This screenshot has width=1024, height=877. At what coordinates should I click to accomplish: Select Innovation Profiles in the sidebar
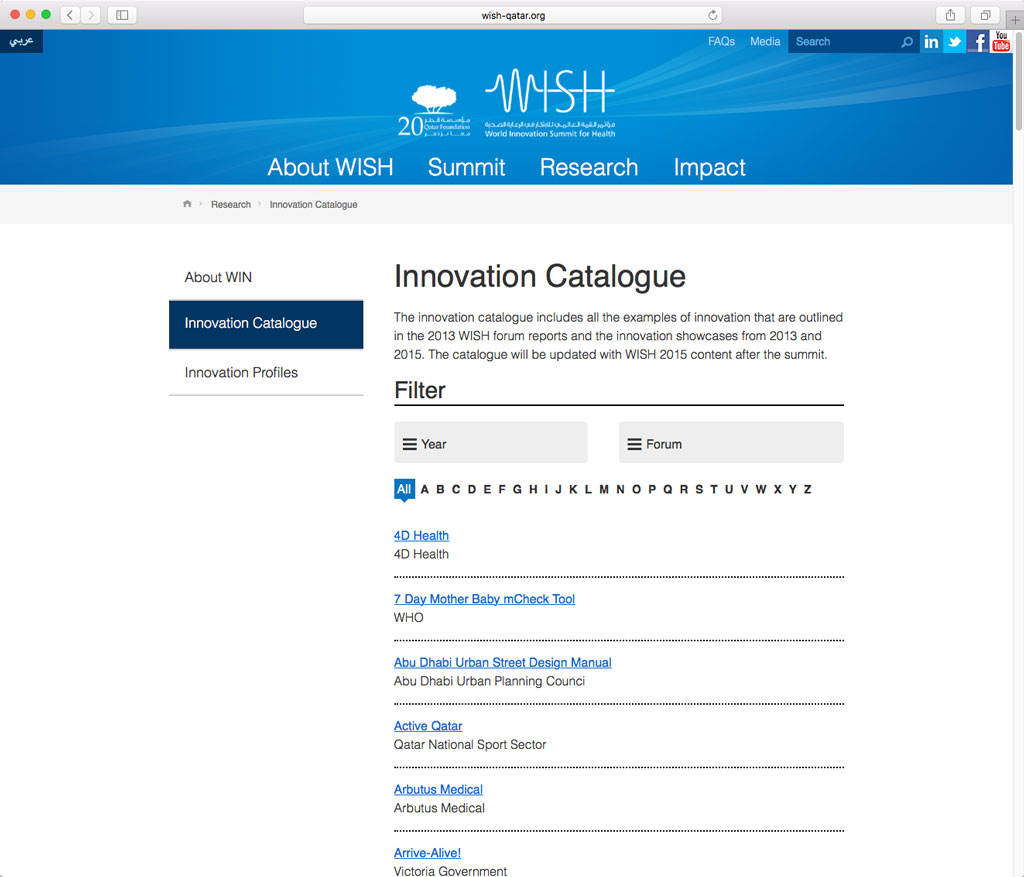coord(266,372)
